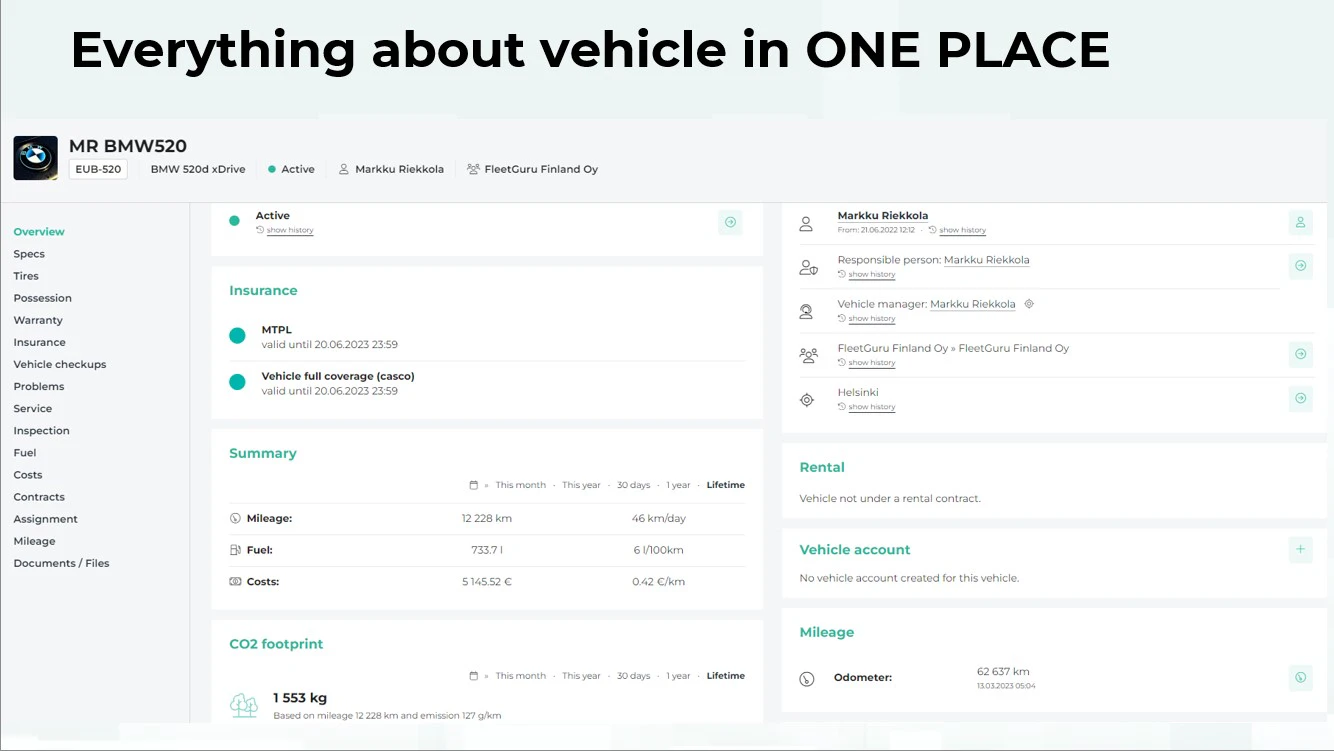Show history for the Active status
This screenshot has height=751, width=1334.
(289, 230)
